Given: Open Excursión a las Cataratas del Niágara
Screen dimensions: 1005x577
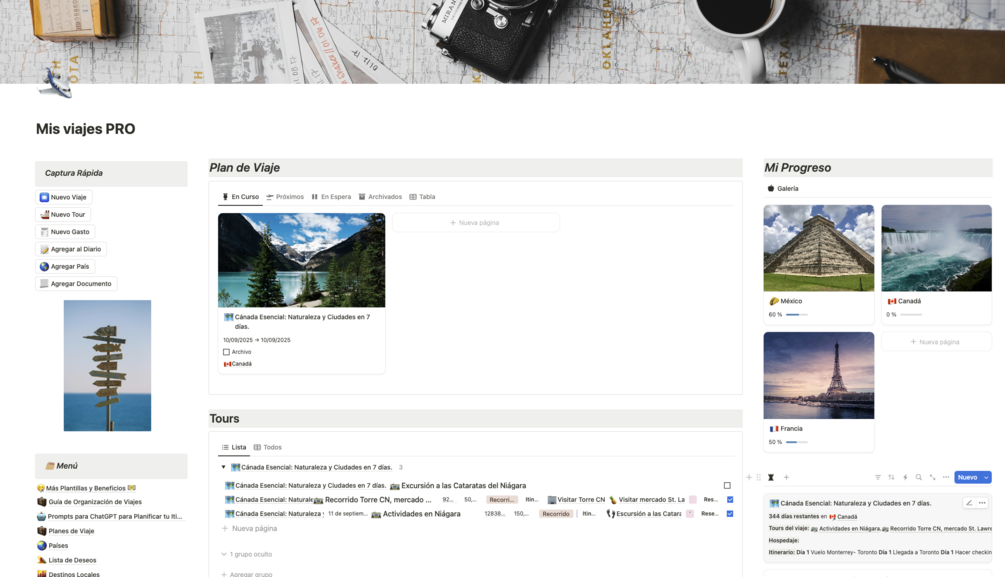Looking at the screenshot, I should click(458, 486).
